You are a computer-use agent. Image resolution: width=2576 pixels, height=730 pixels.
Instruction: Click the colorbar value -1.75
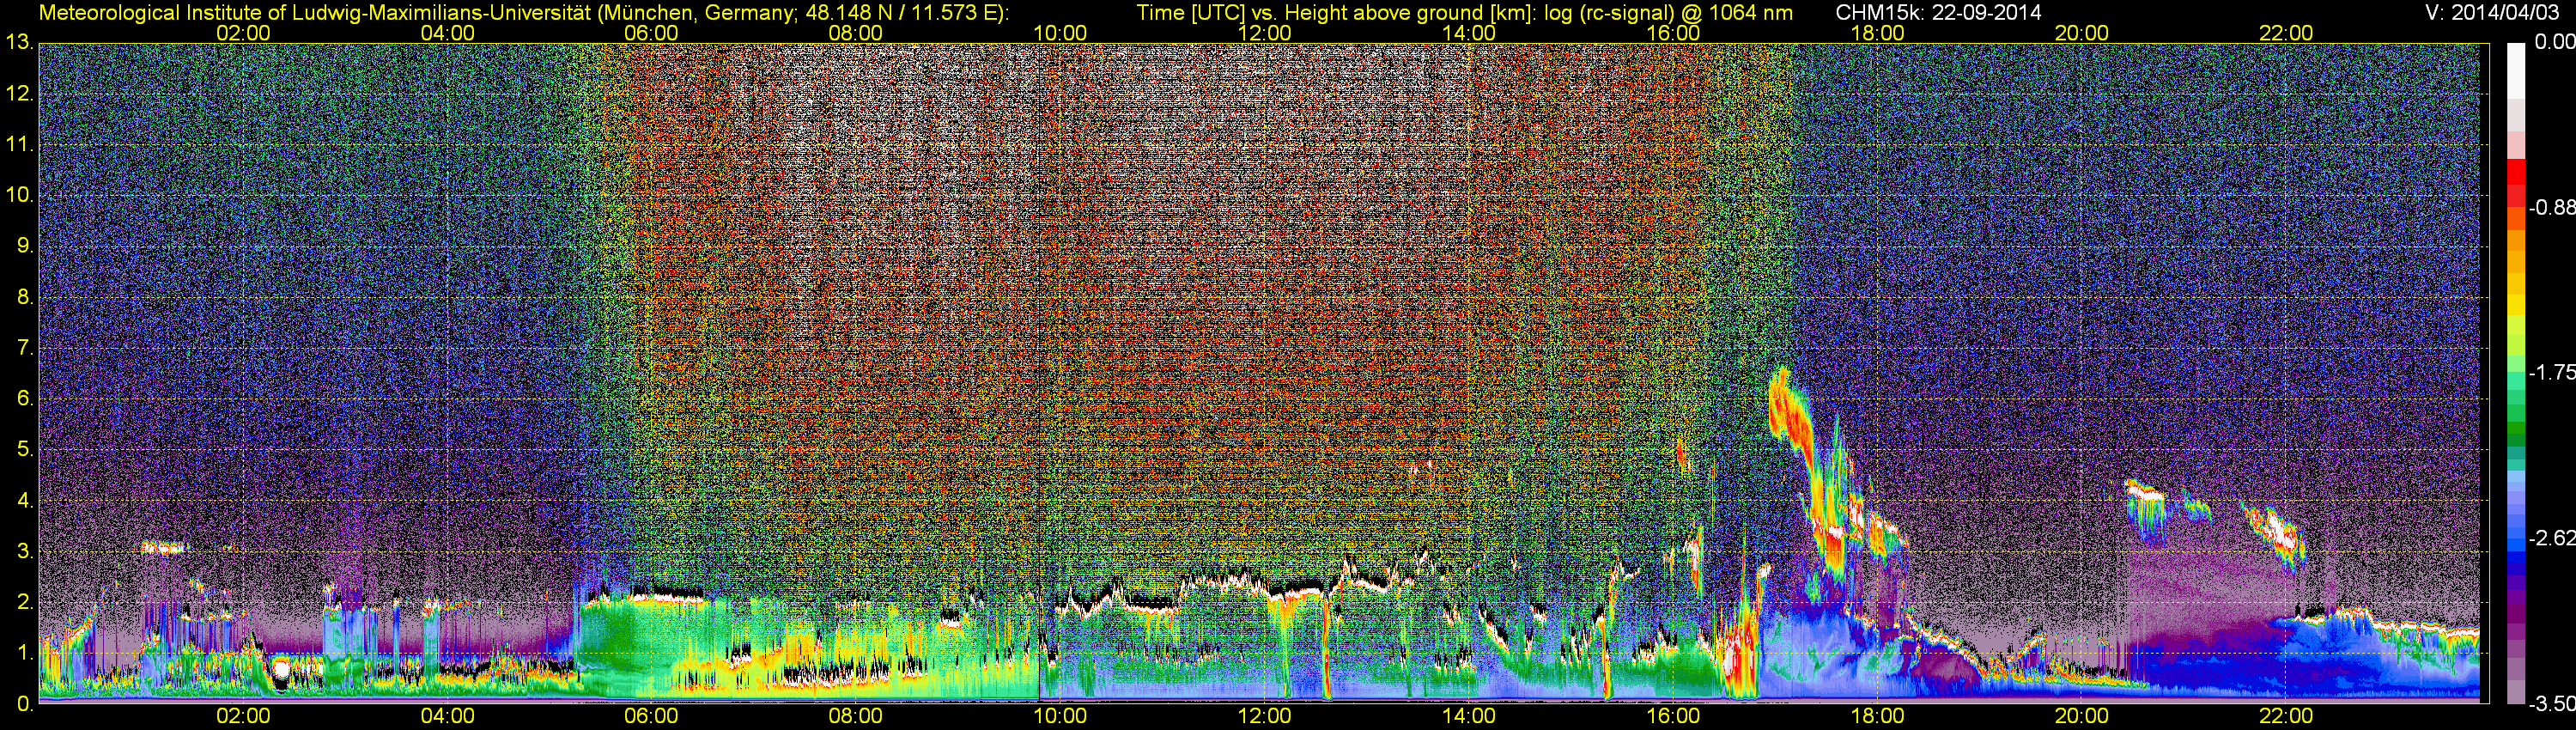pos(2552,373)
